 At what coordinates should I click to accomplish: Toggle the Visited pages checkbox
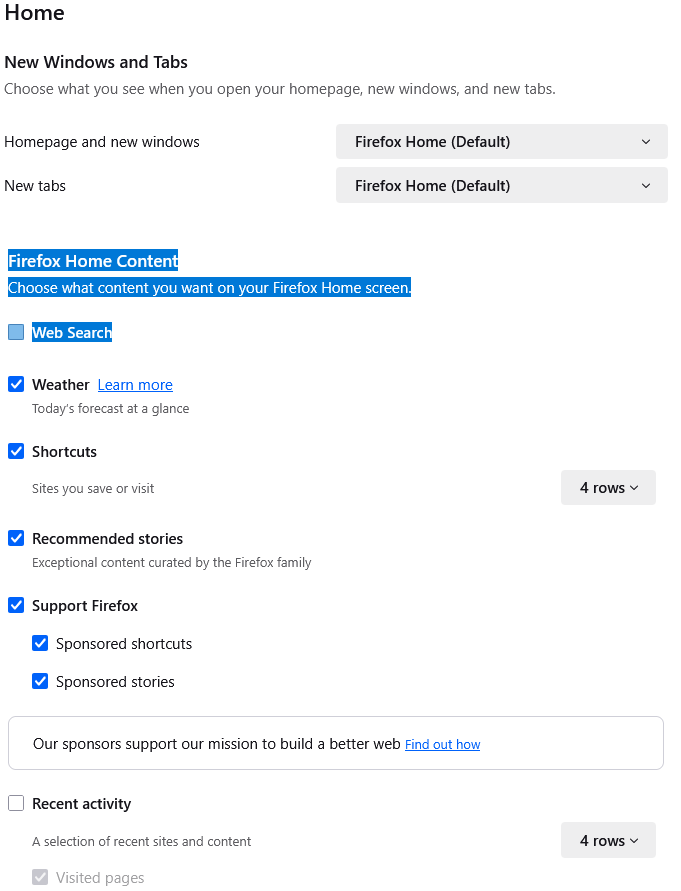(40, 878)
